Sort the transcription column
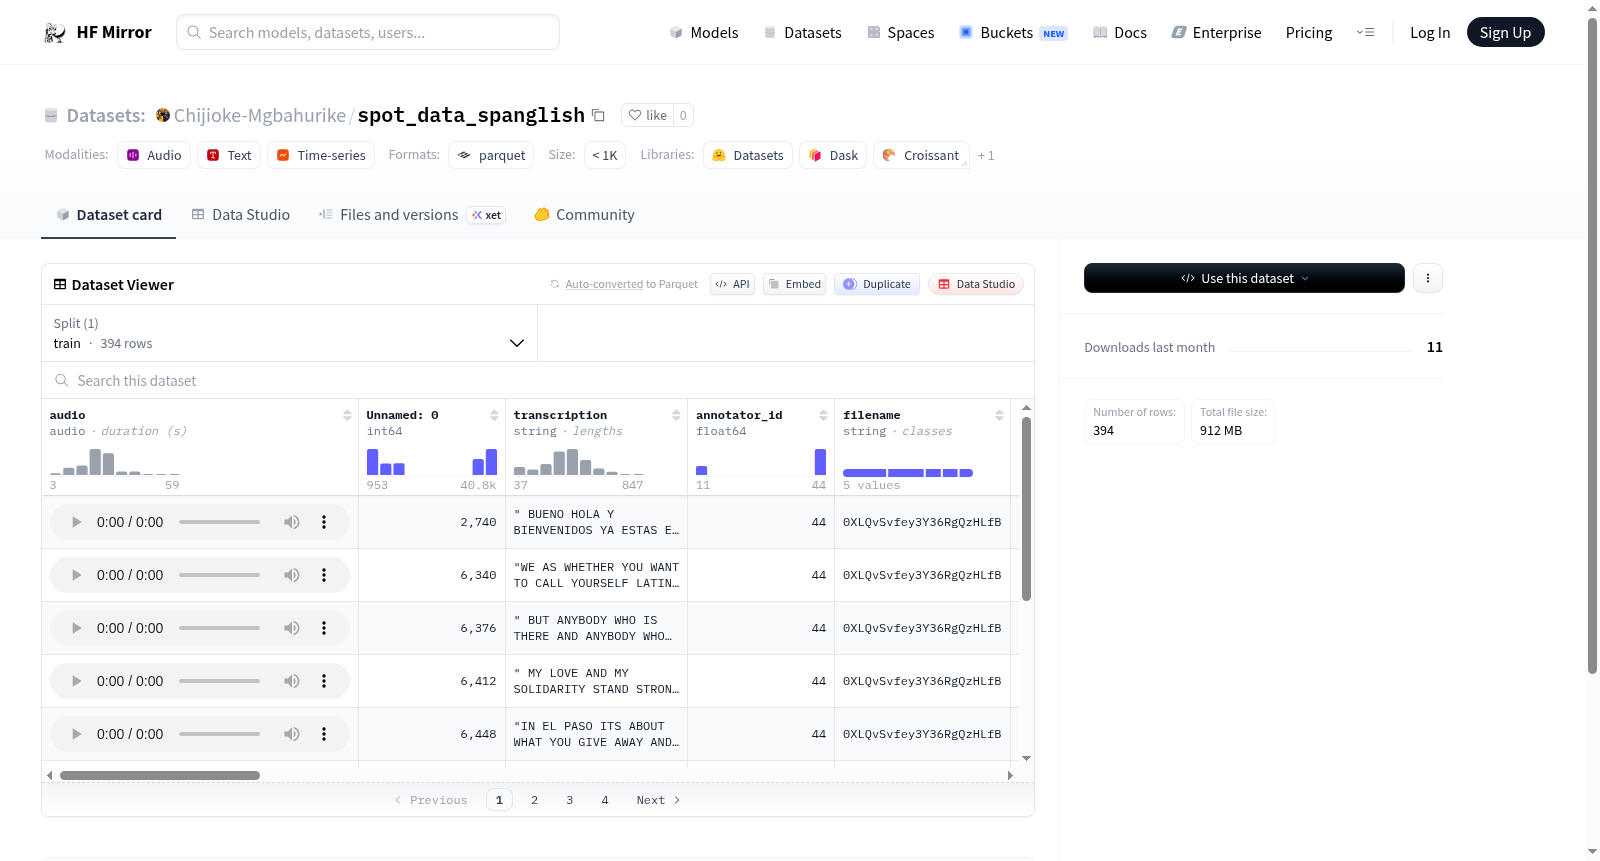The width and height of the screenshot is (1600, 861). 676,415
